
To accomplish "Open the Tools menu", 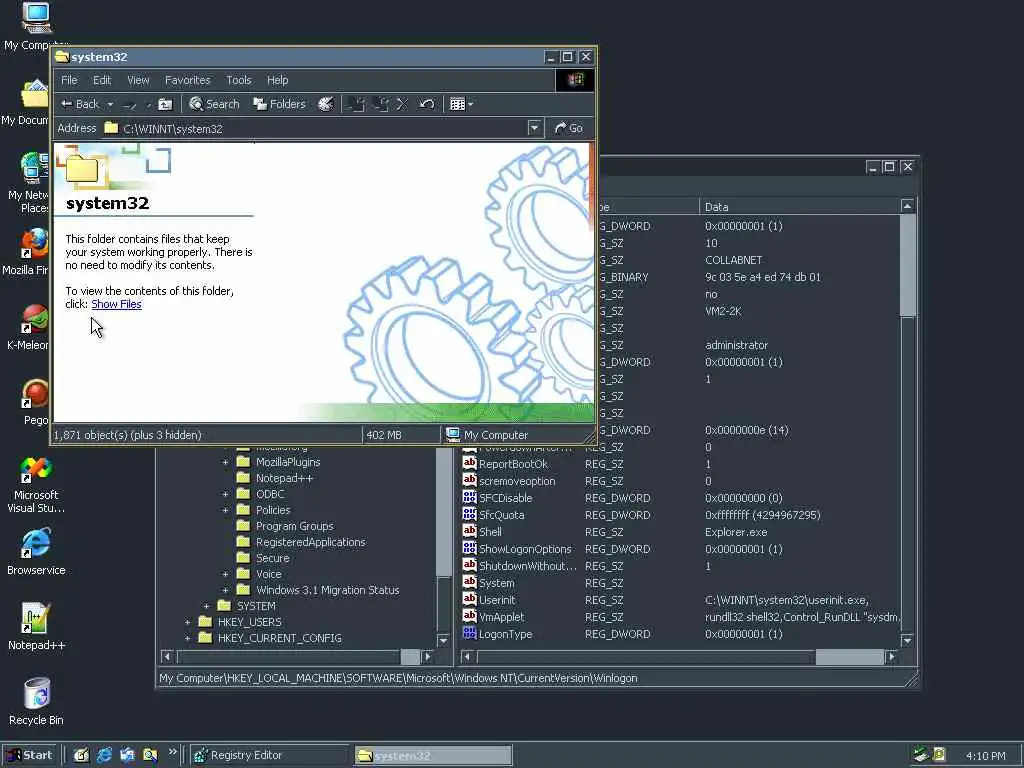I will 238,80.
